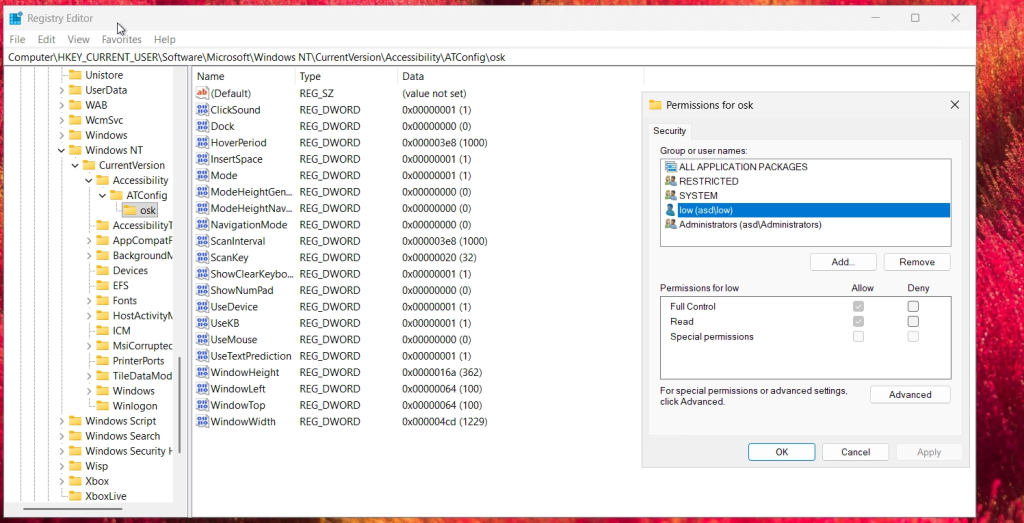Click the Add... button
The height and width of the screenshot is (523, 1024).
click(x=842, y=262)
